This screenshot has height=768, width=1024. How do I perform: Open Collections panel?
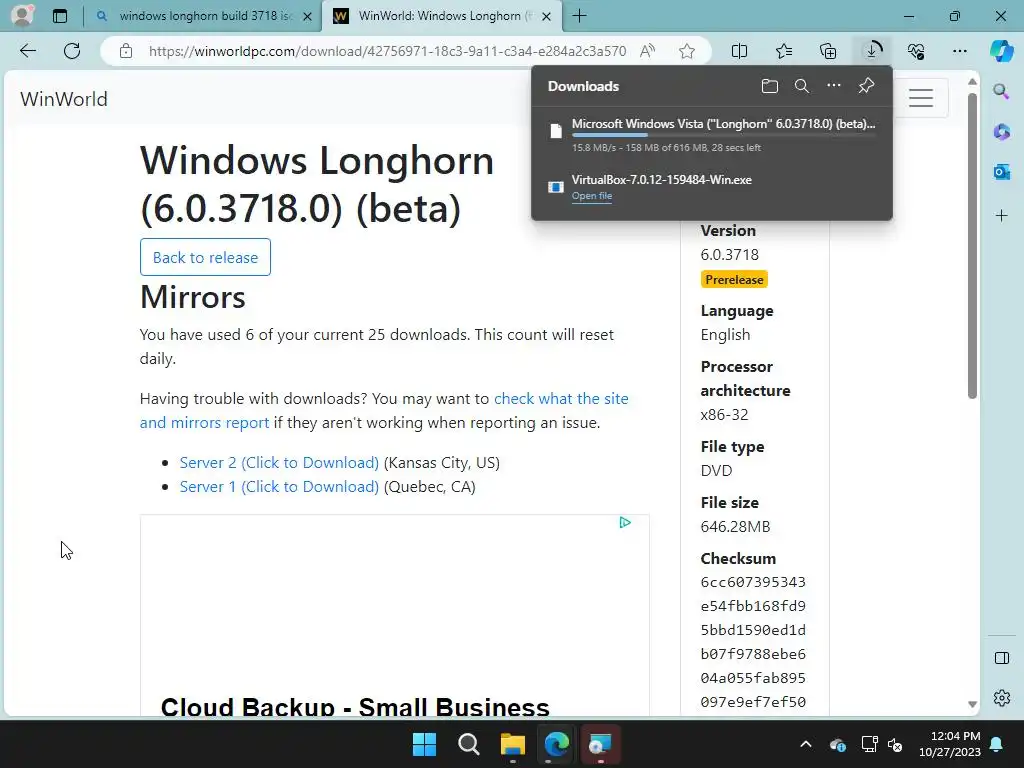[828, 51]
